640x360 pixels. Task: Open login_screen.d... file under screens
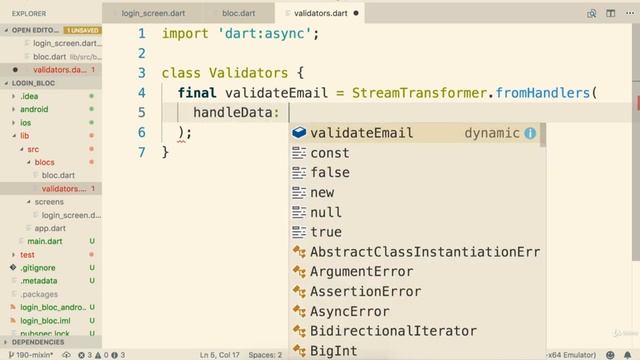click(x=71, y=215)
